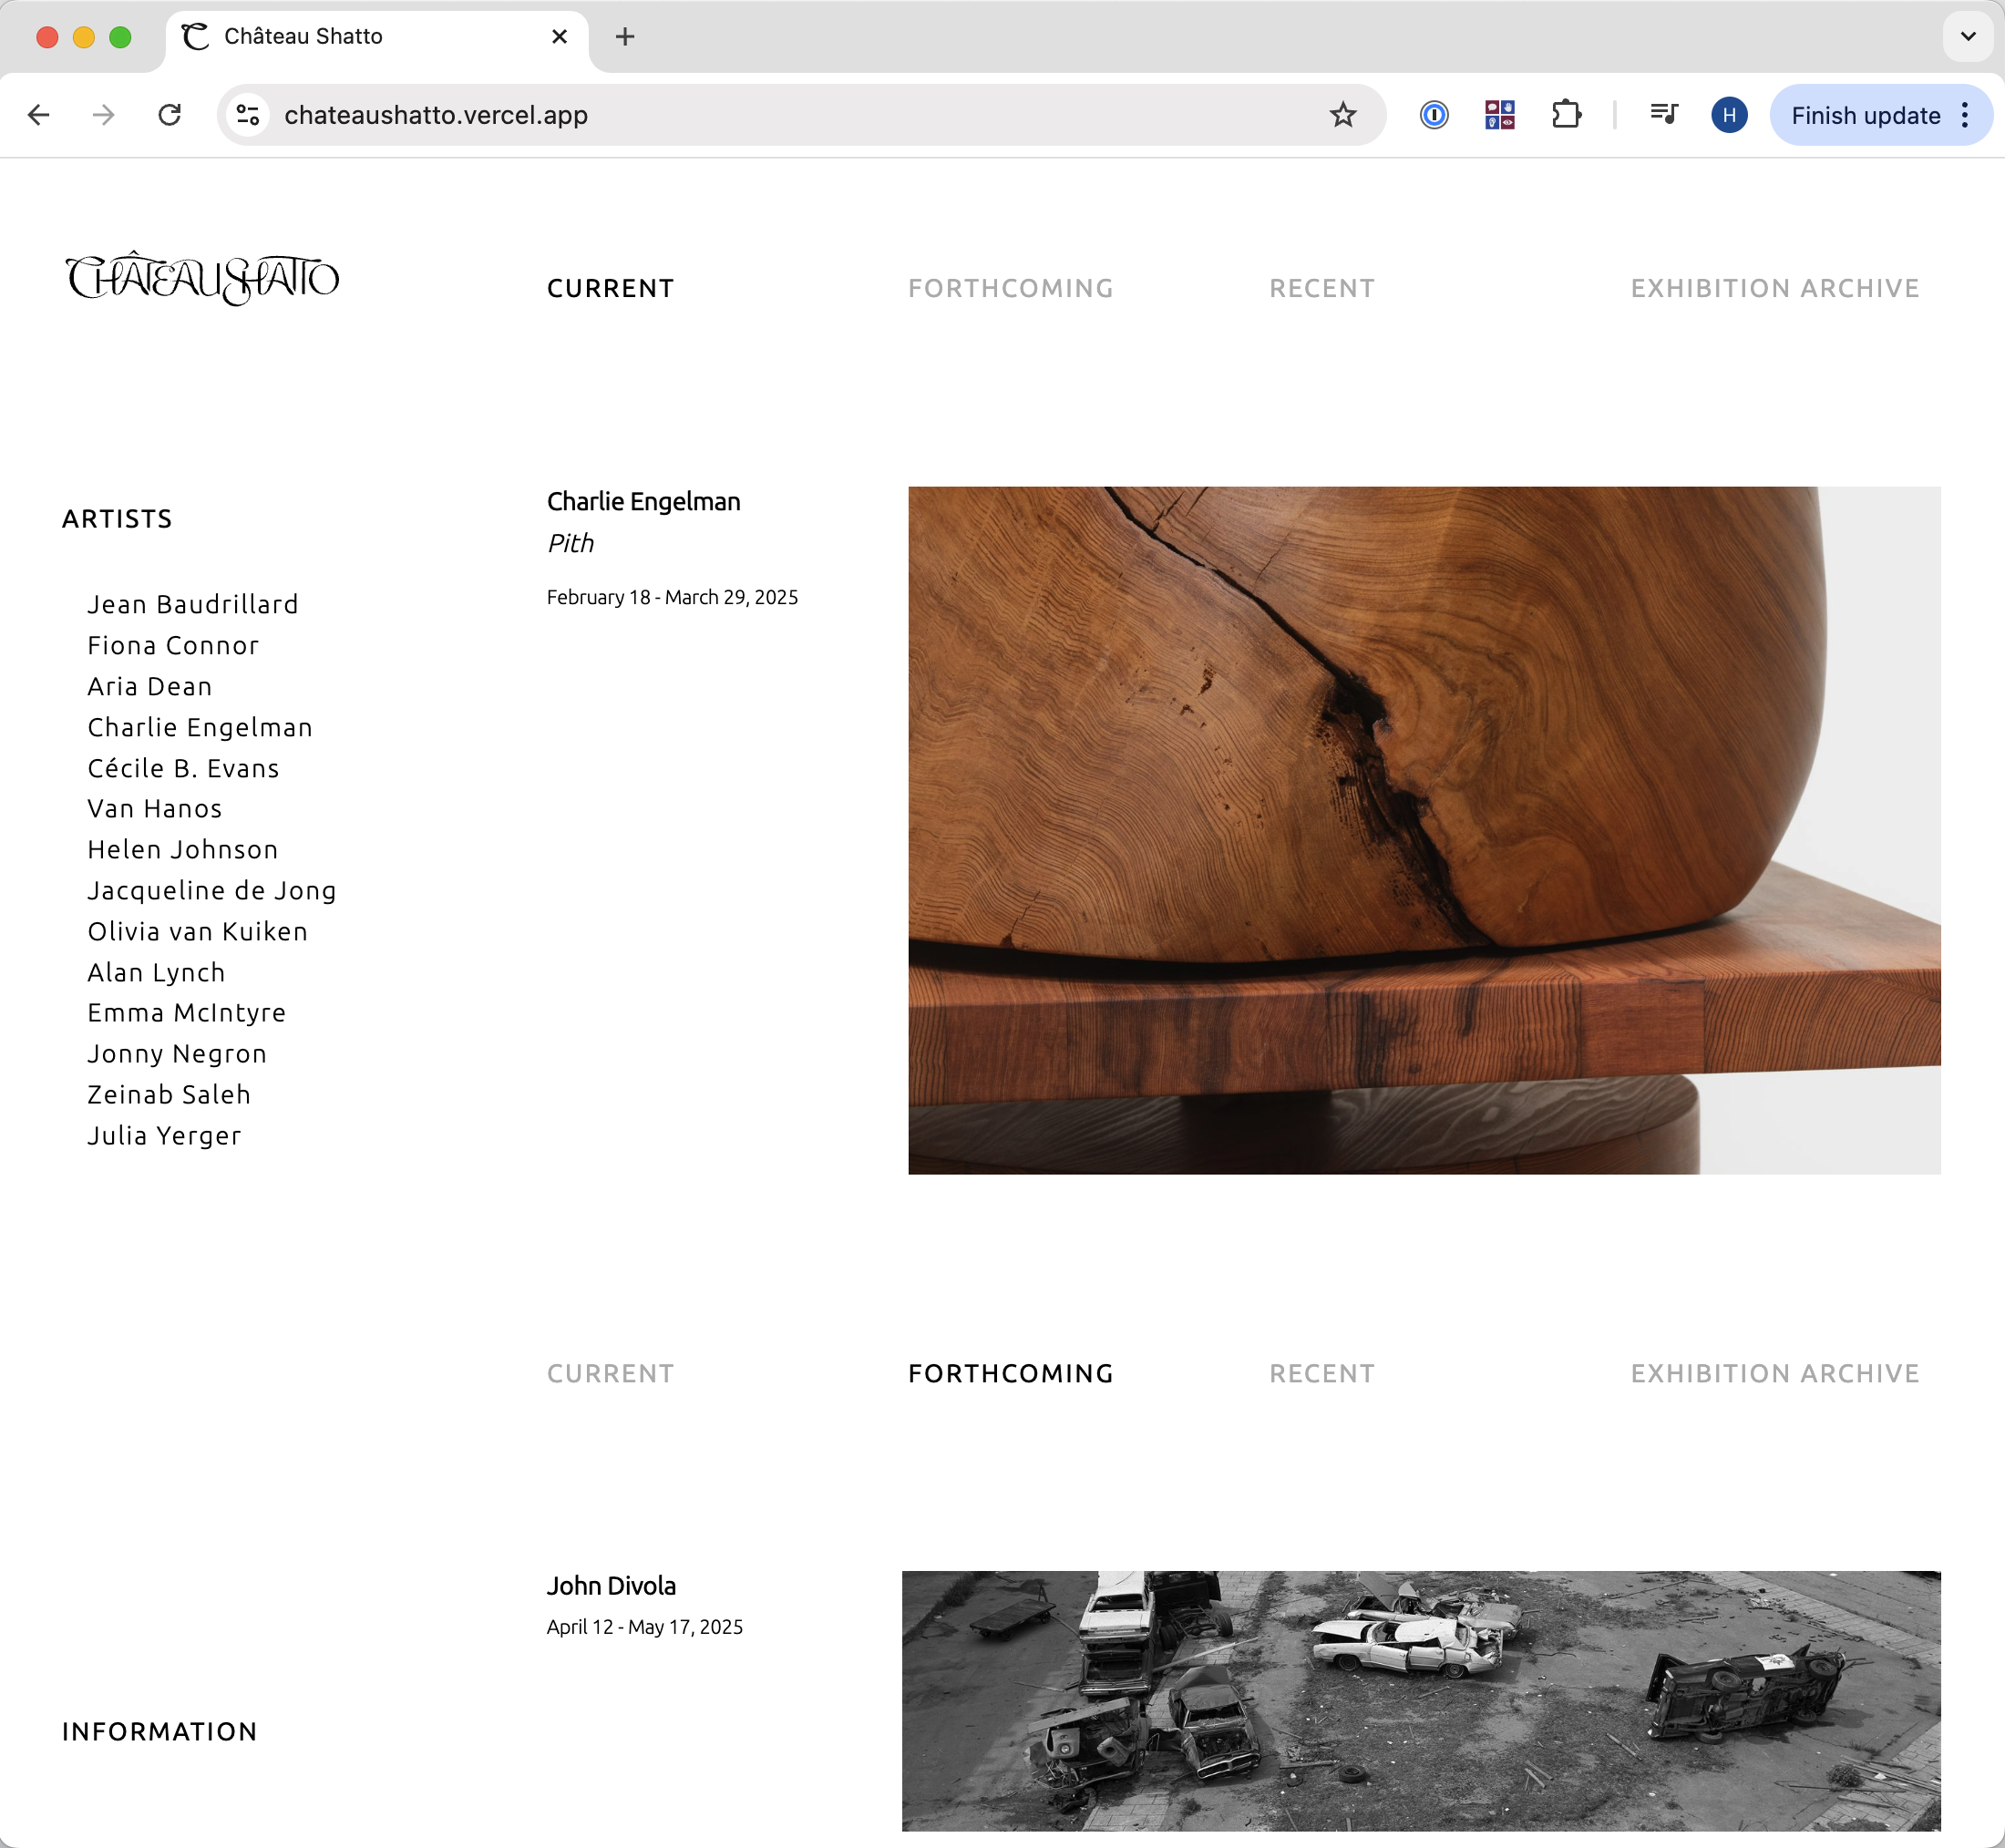Image resolution: width=2005 pixels, height=1848 pixels.
Task: Bookmark this page with the star icon
Action: pyautogui.click(x=1342, y=115)
